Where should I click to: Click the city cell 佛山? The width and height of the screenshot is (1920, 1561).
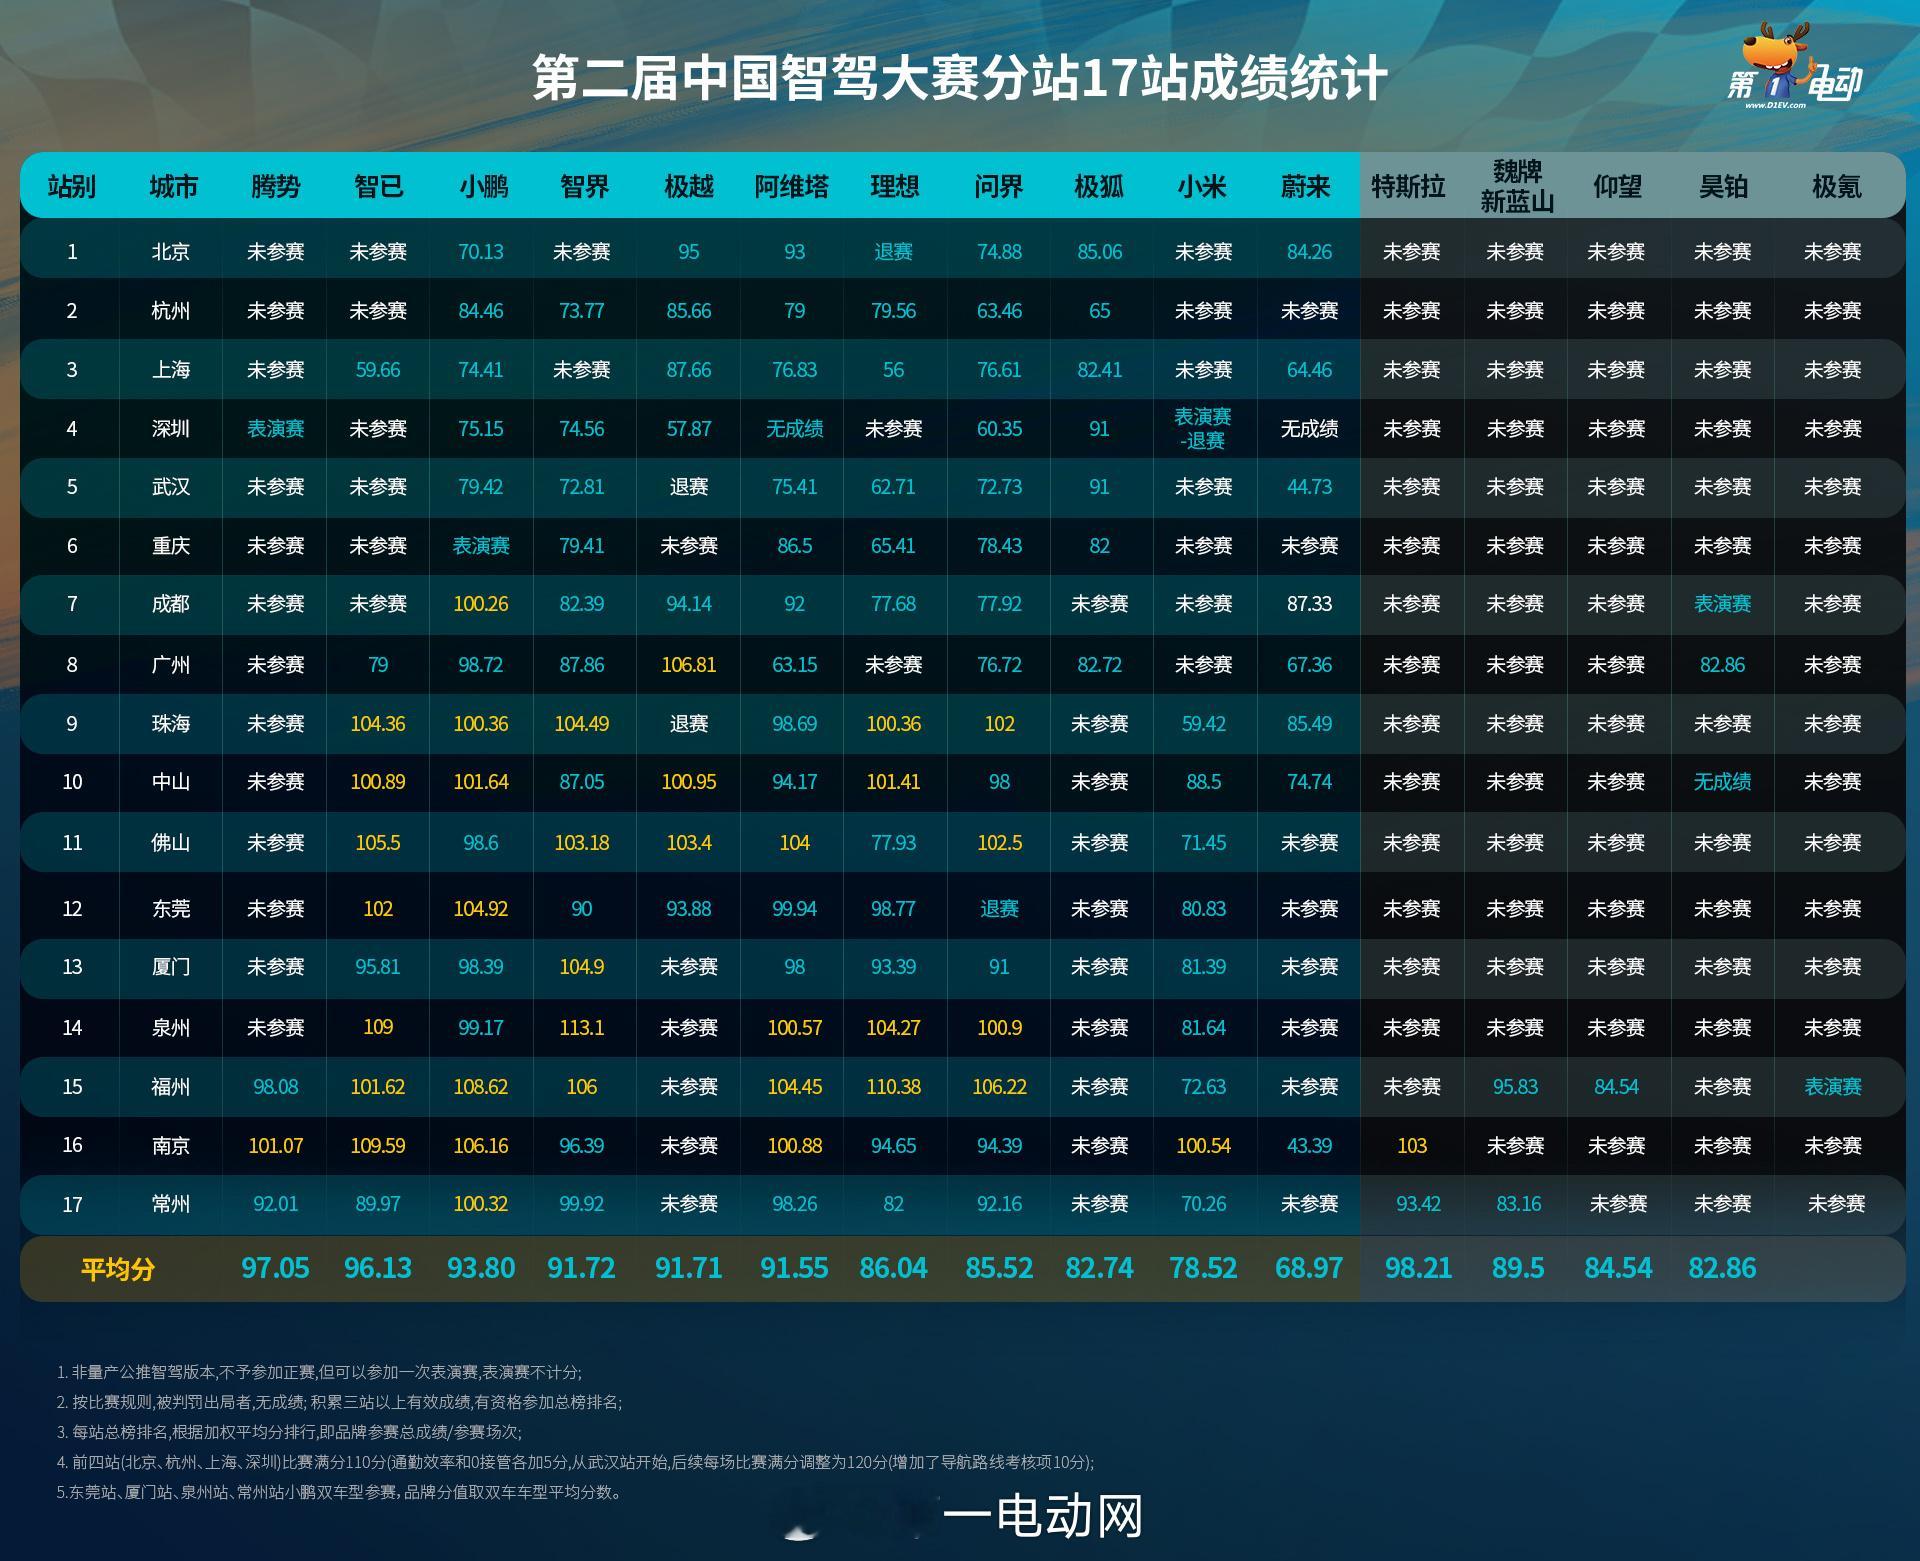point(171,843)
